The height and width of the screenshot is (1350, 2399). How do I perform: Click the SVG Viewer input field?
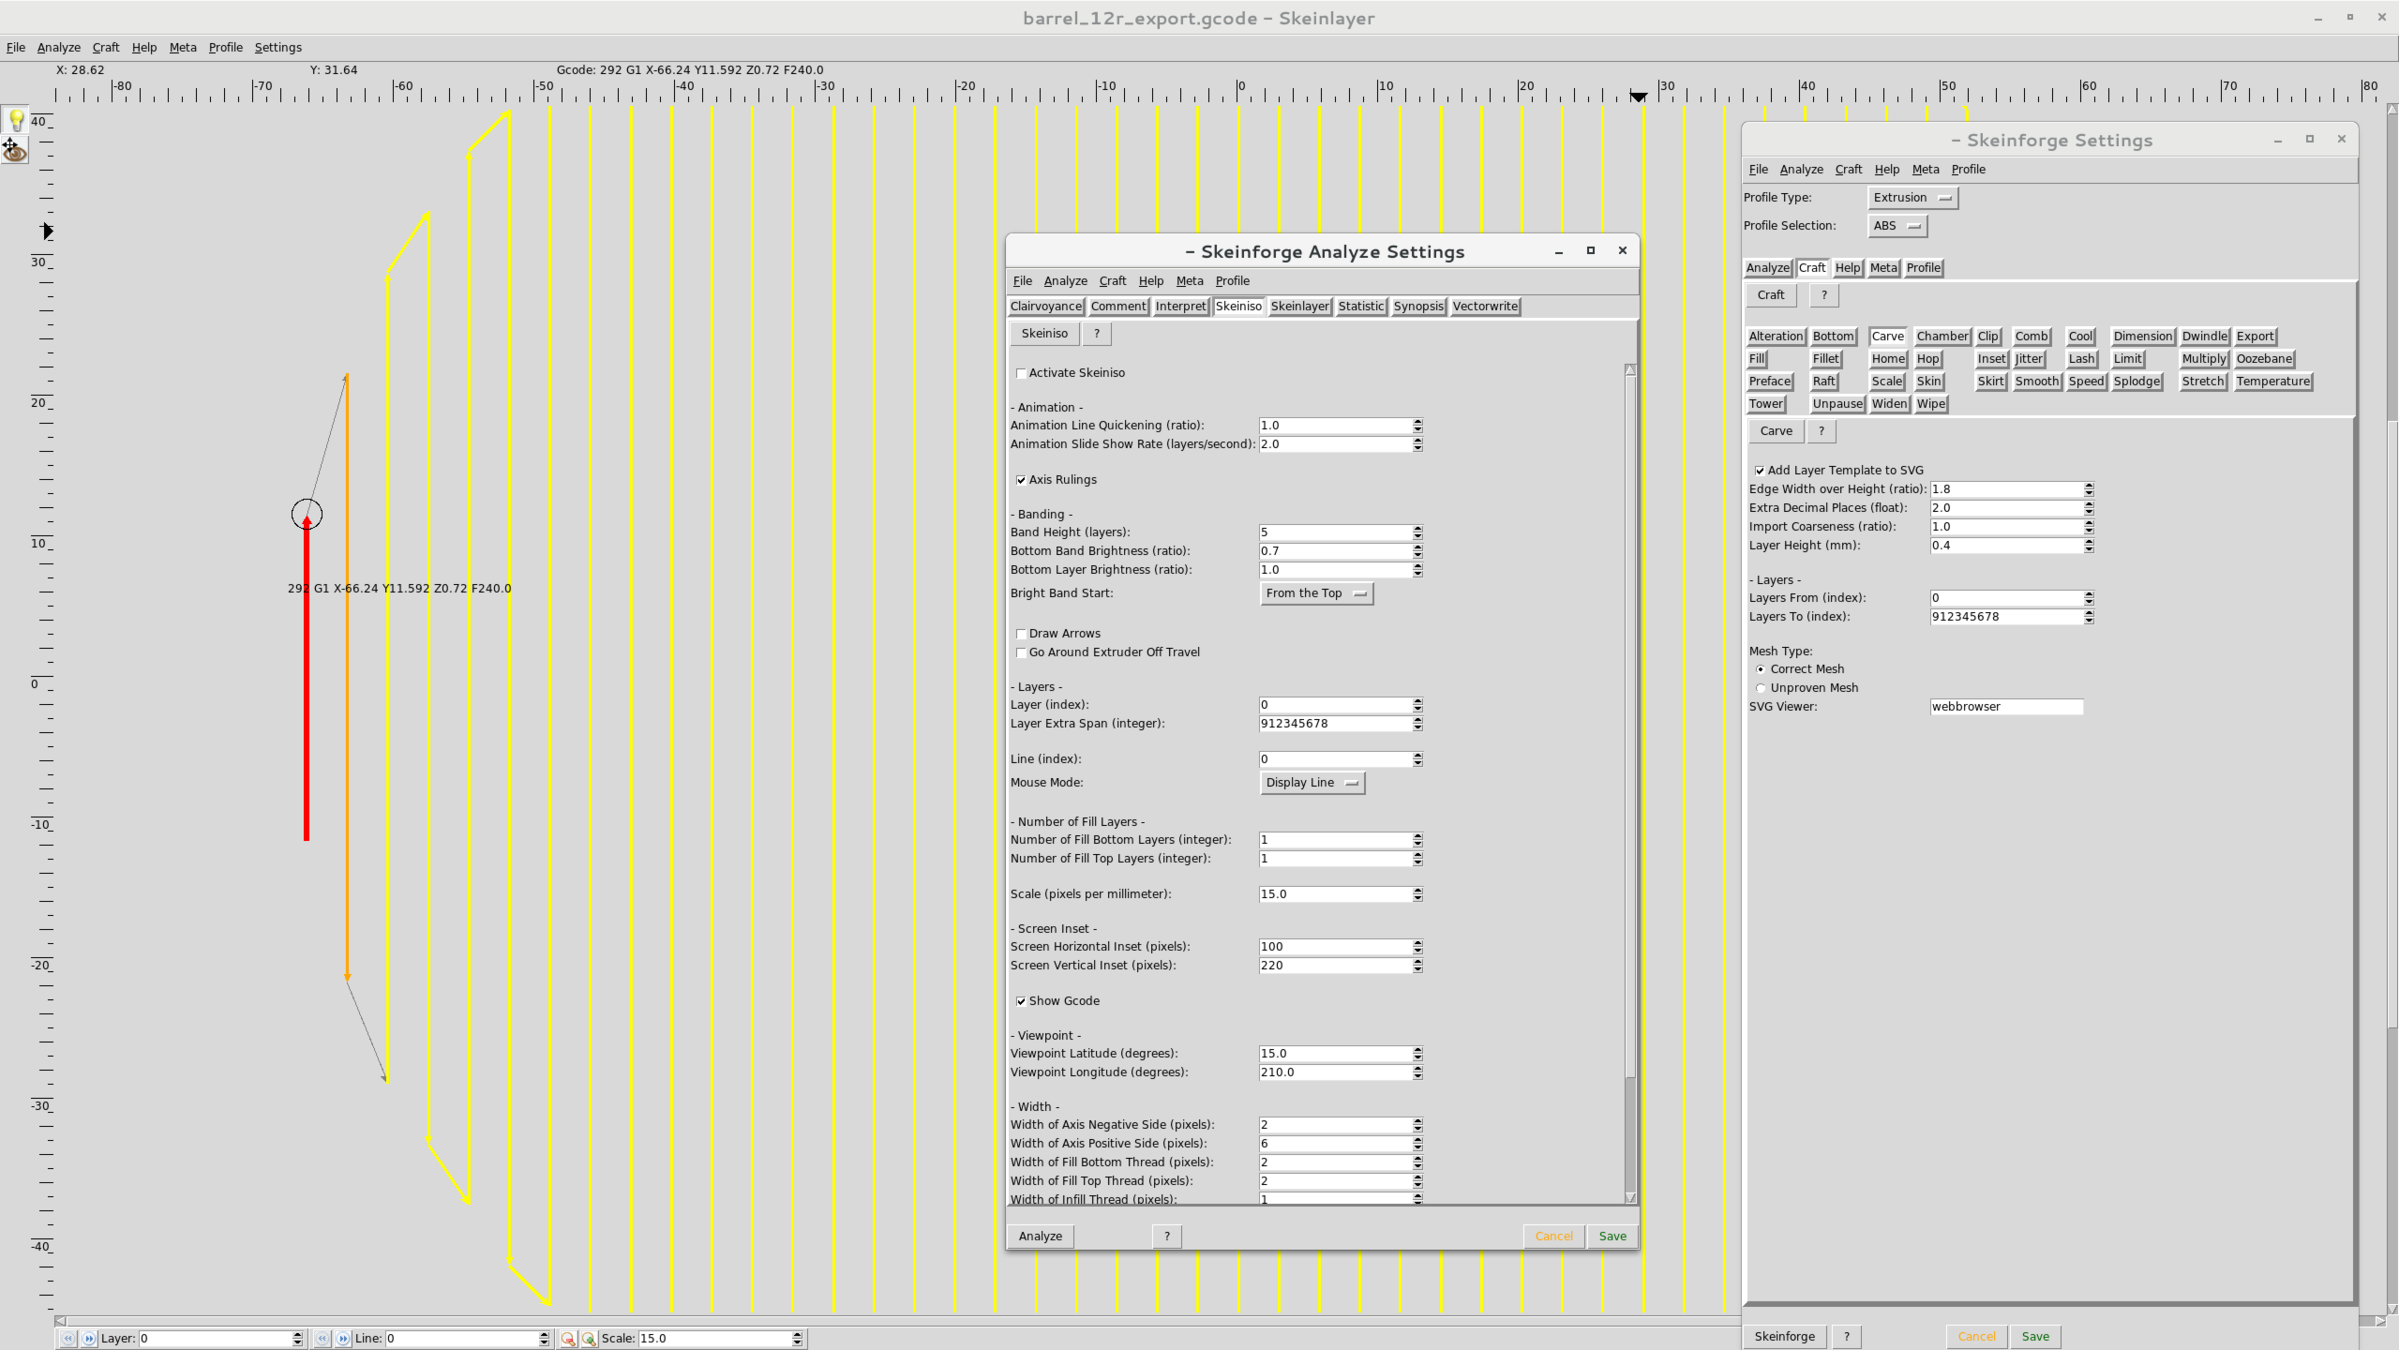2005,707
